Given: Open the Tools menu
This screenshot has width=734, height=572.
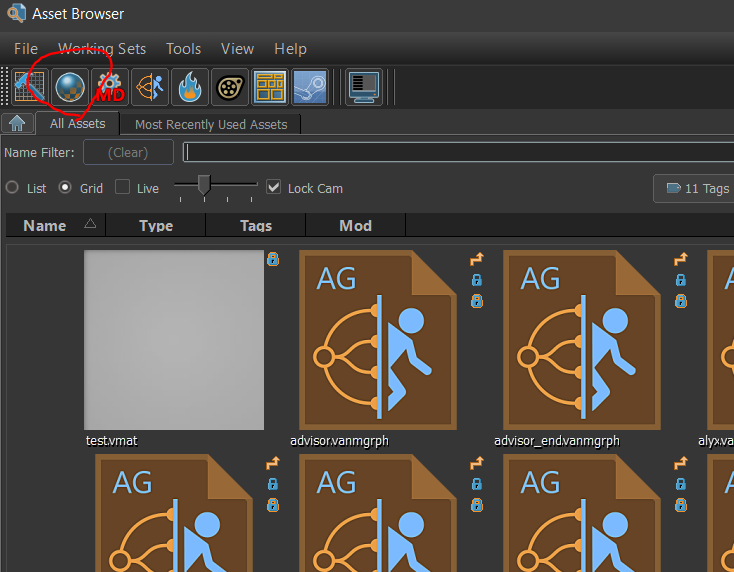Looking at the screenshot, I should point(184,49).
